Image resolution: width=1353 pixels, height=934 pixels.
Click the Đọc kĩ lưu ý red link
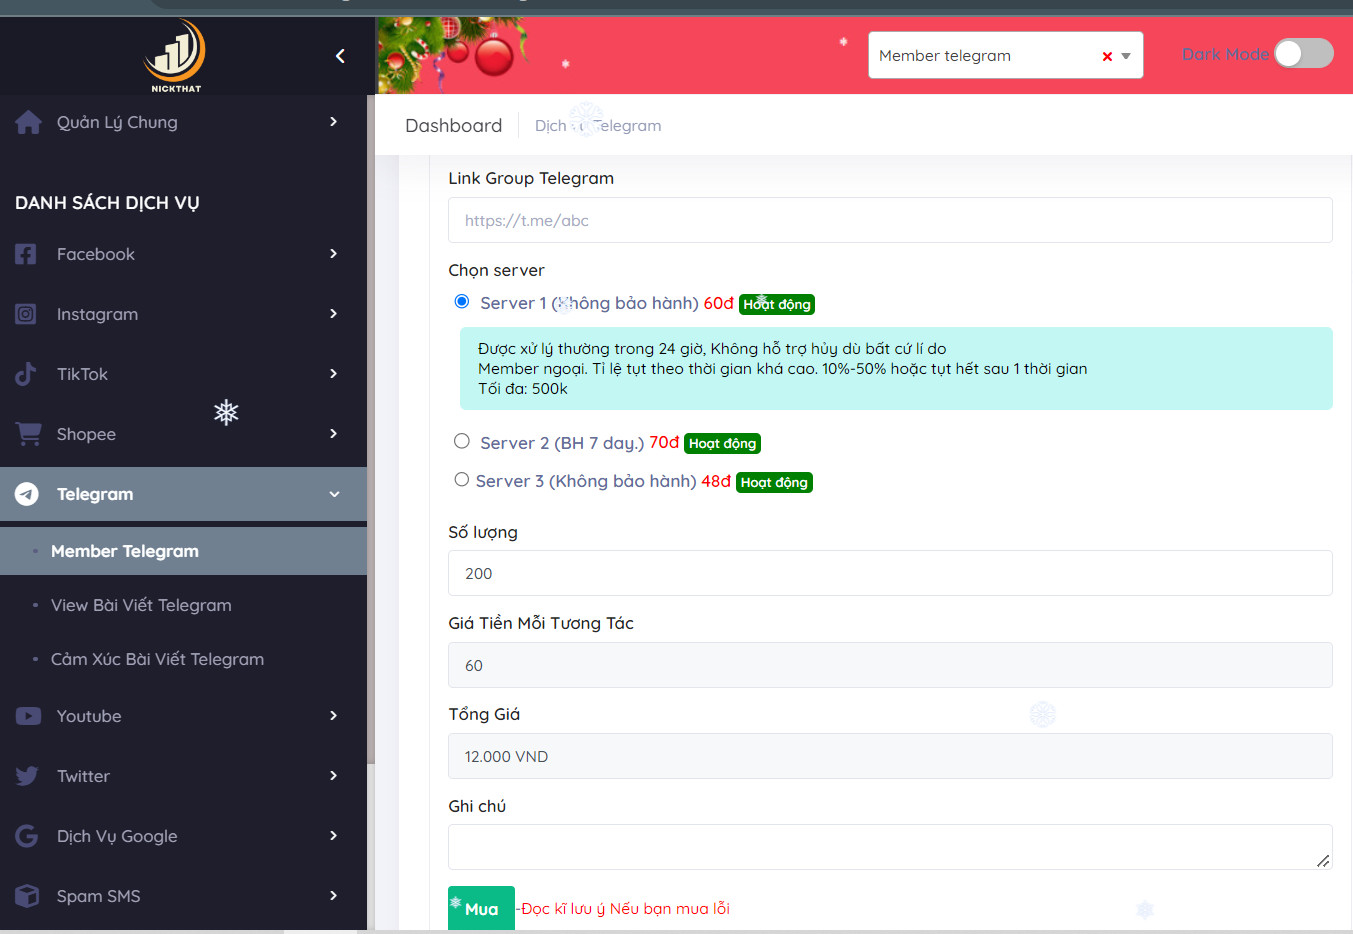623,908
